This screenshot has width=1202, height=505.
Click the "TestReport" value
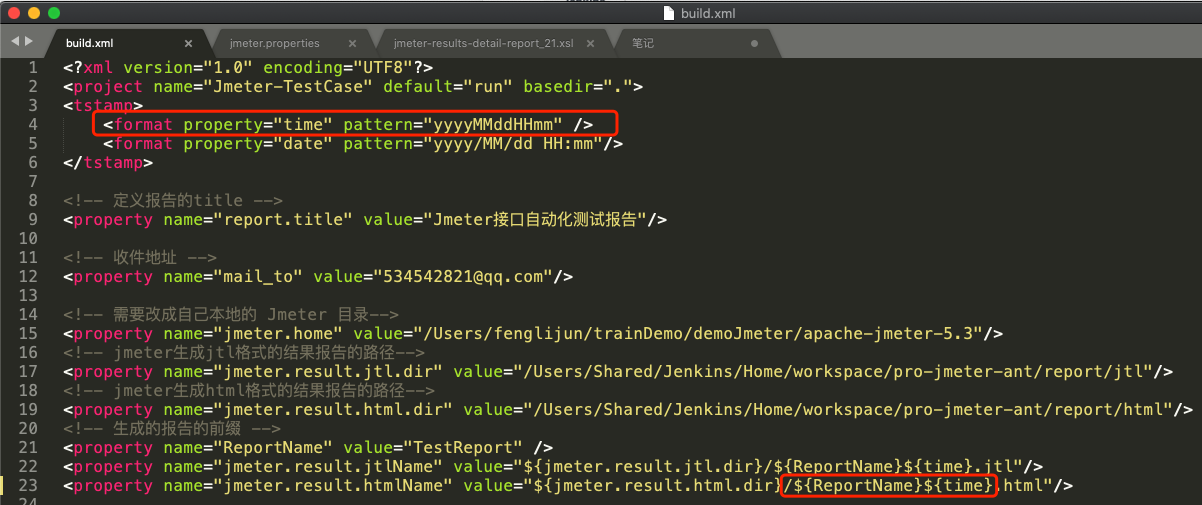tap(463, 447)
